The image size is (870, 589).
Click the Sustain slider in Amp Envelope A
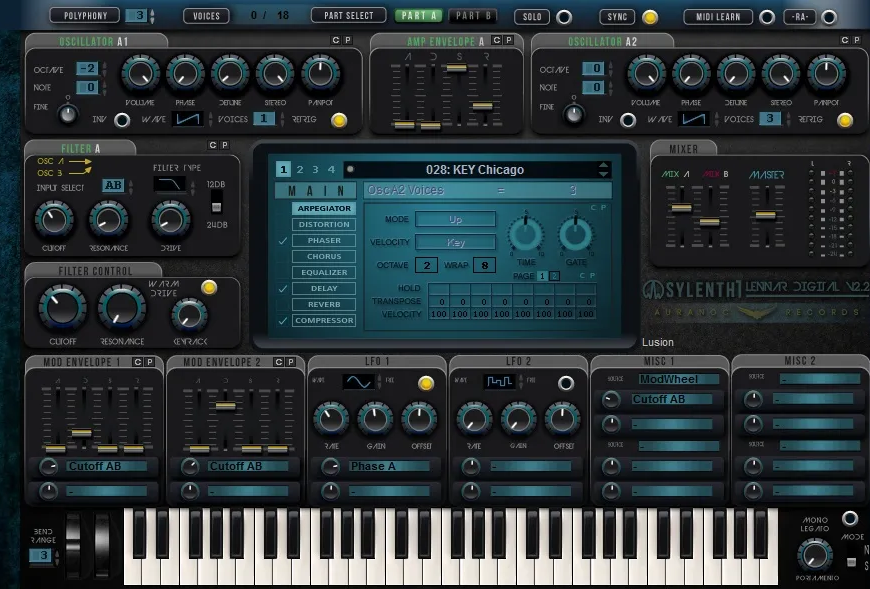click(x=456, y=68)
